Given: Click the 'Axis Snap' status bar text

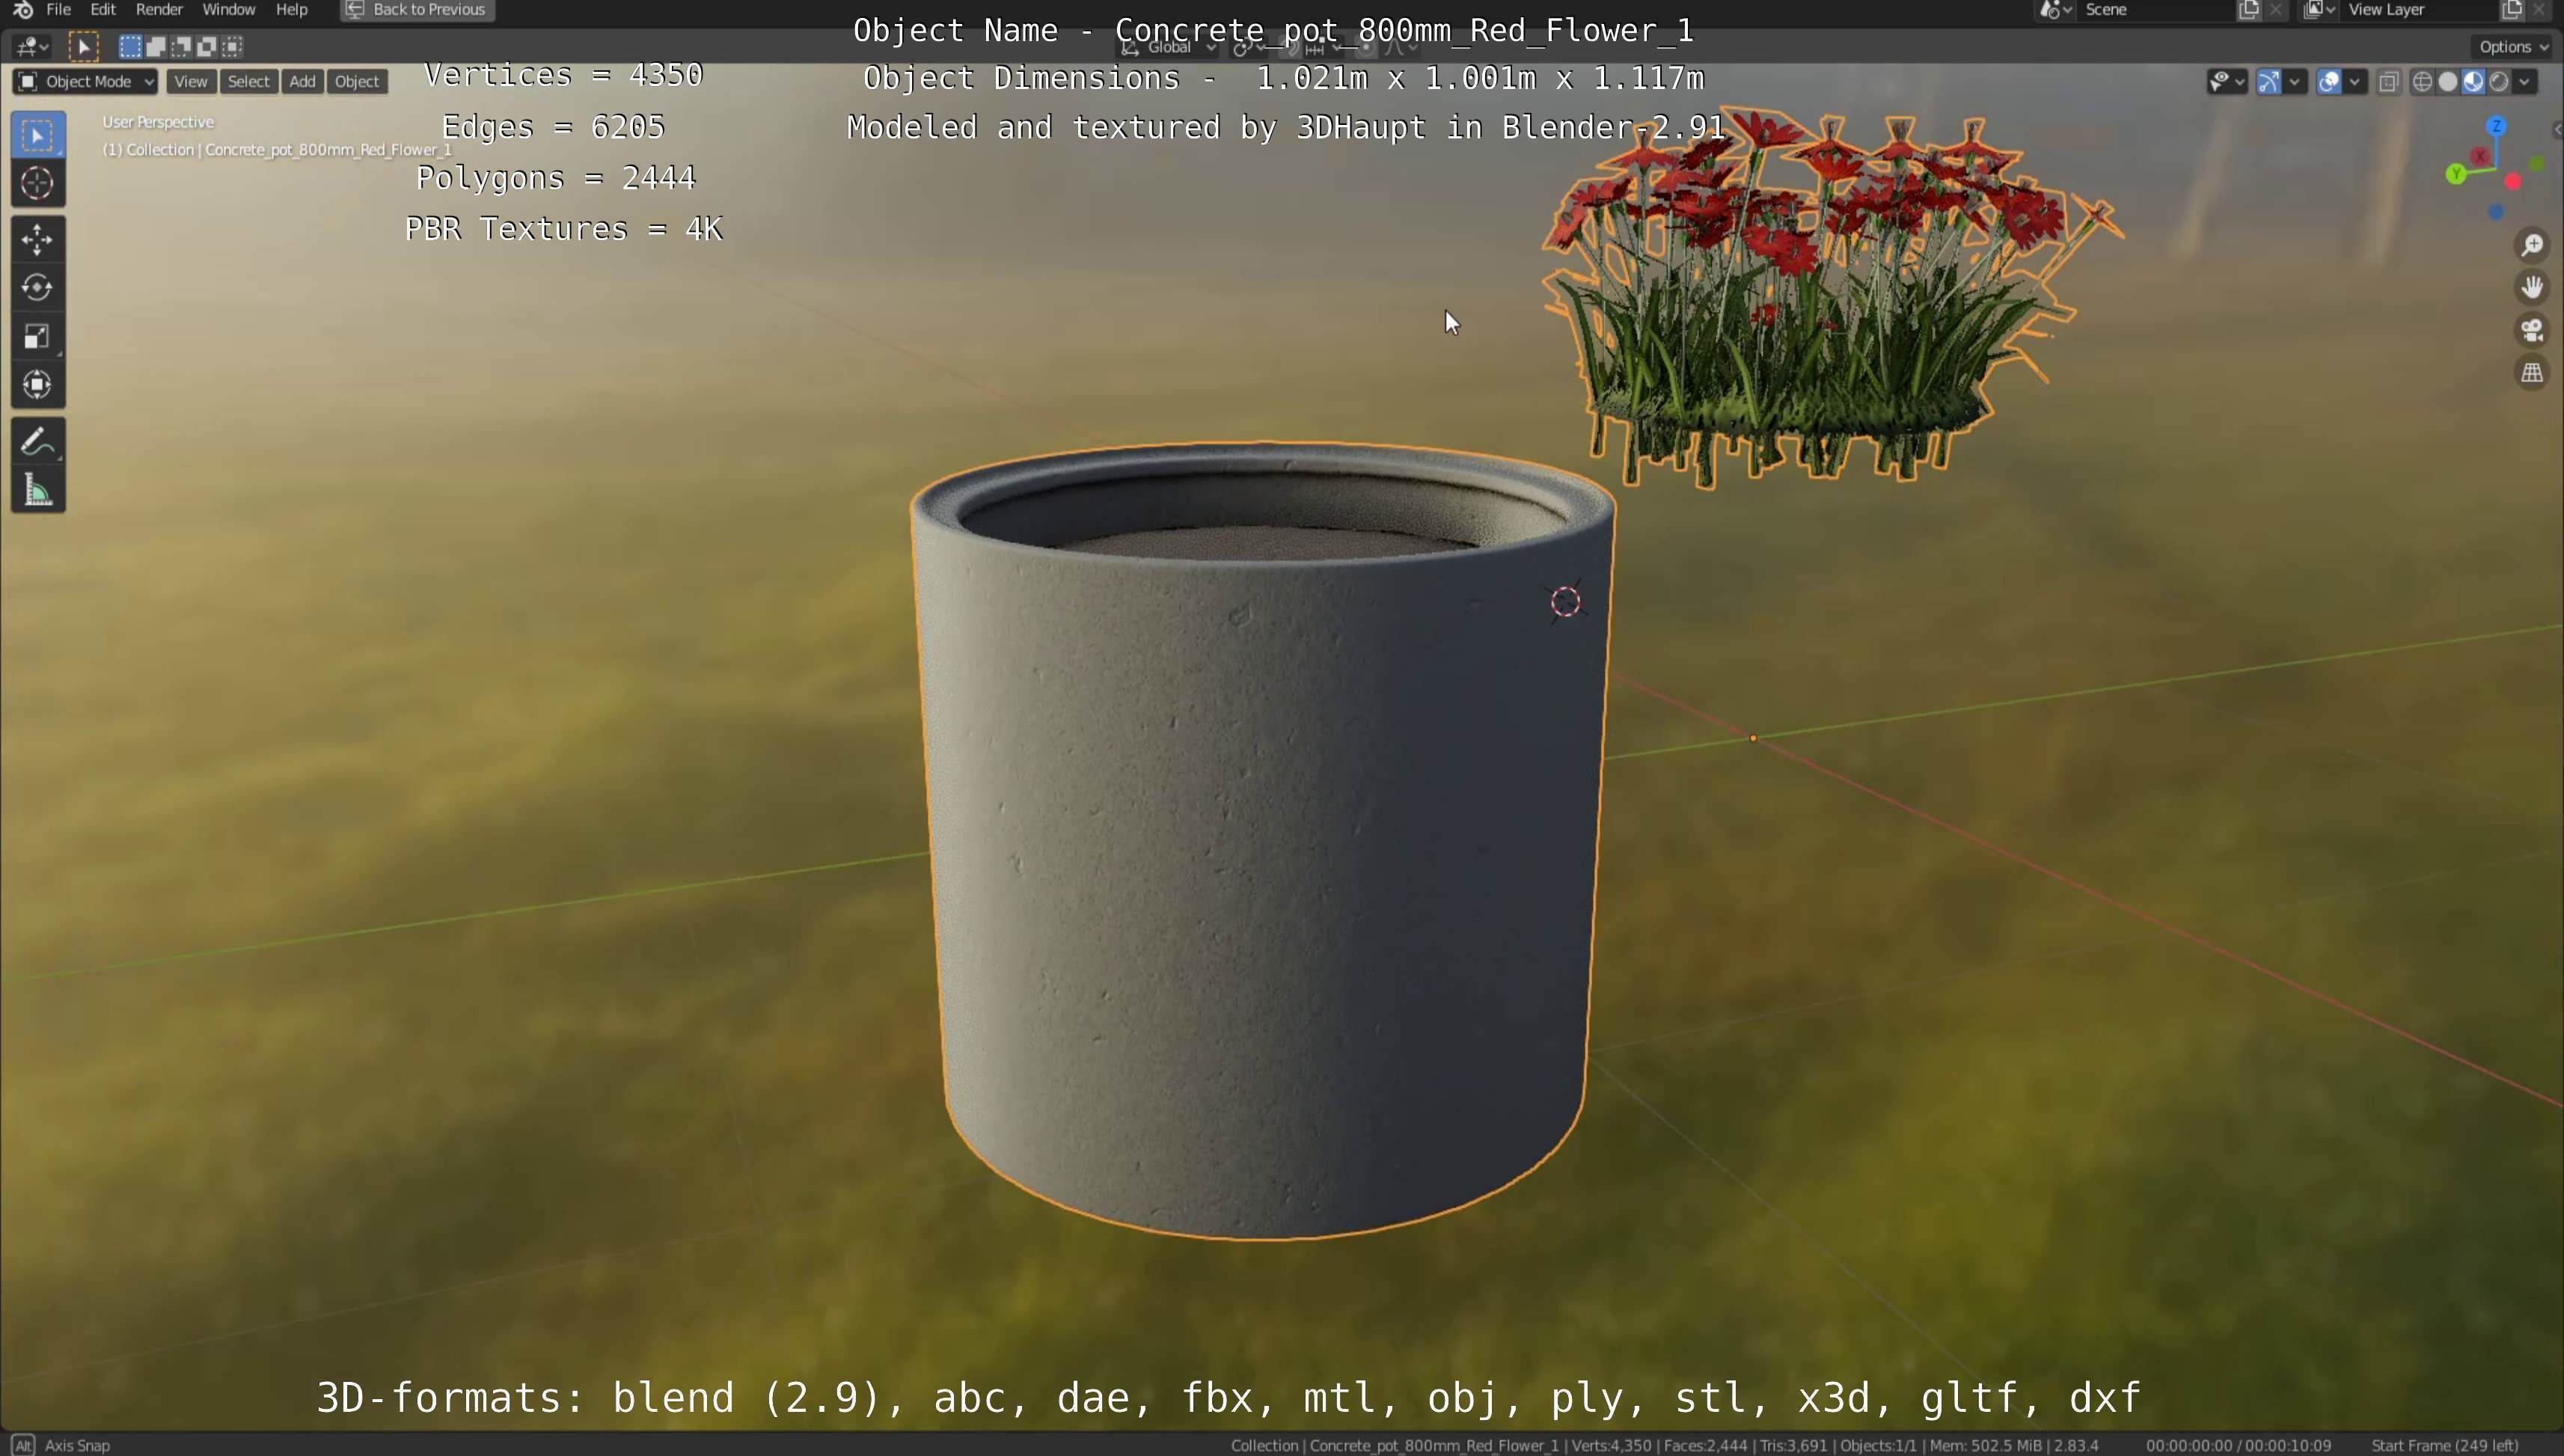Looking at the screenshot, I should click(77, 1445).
